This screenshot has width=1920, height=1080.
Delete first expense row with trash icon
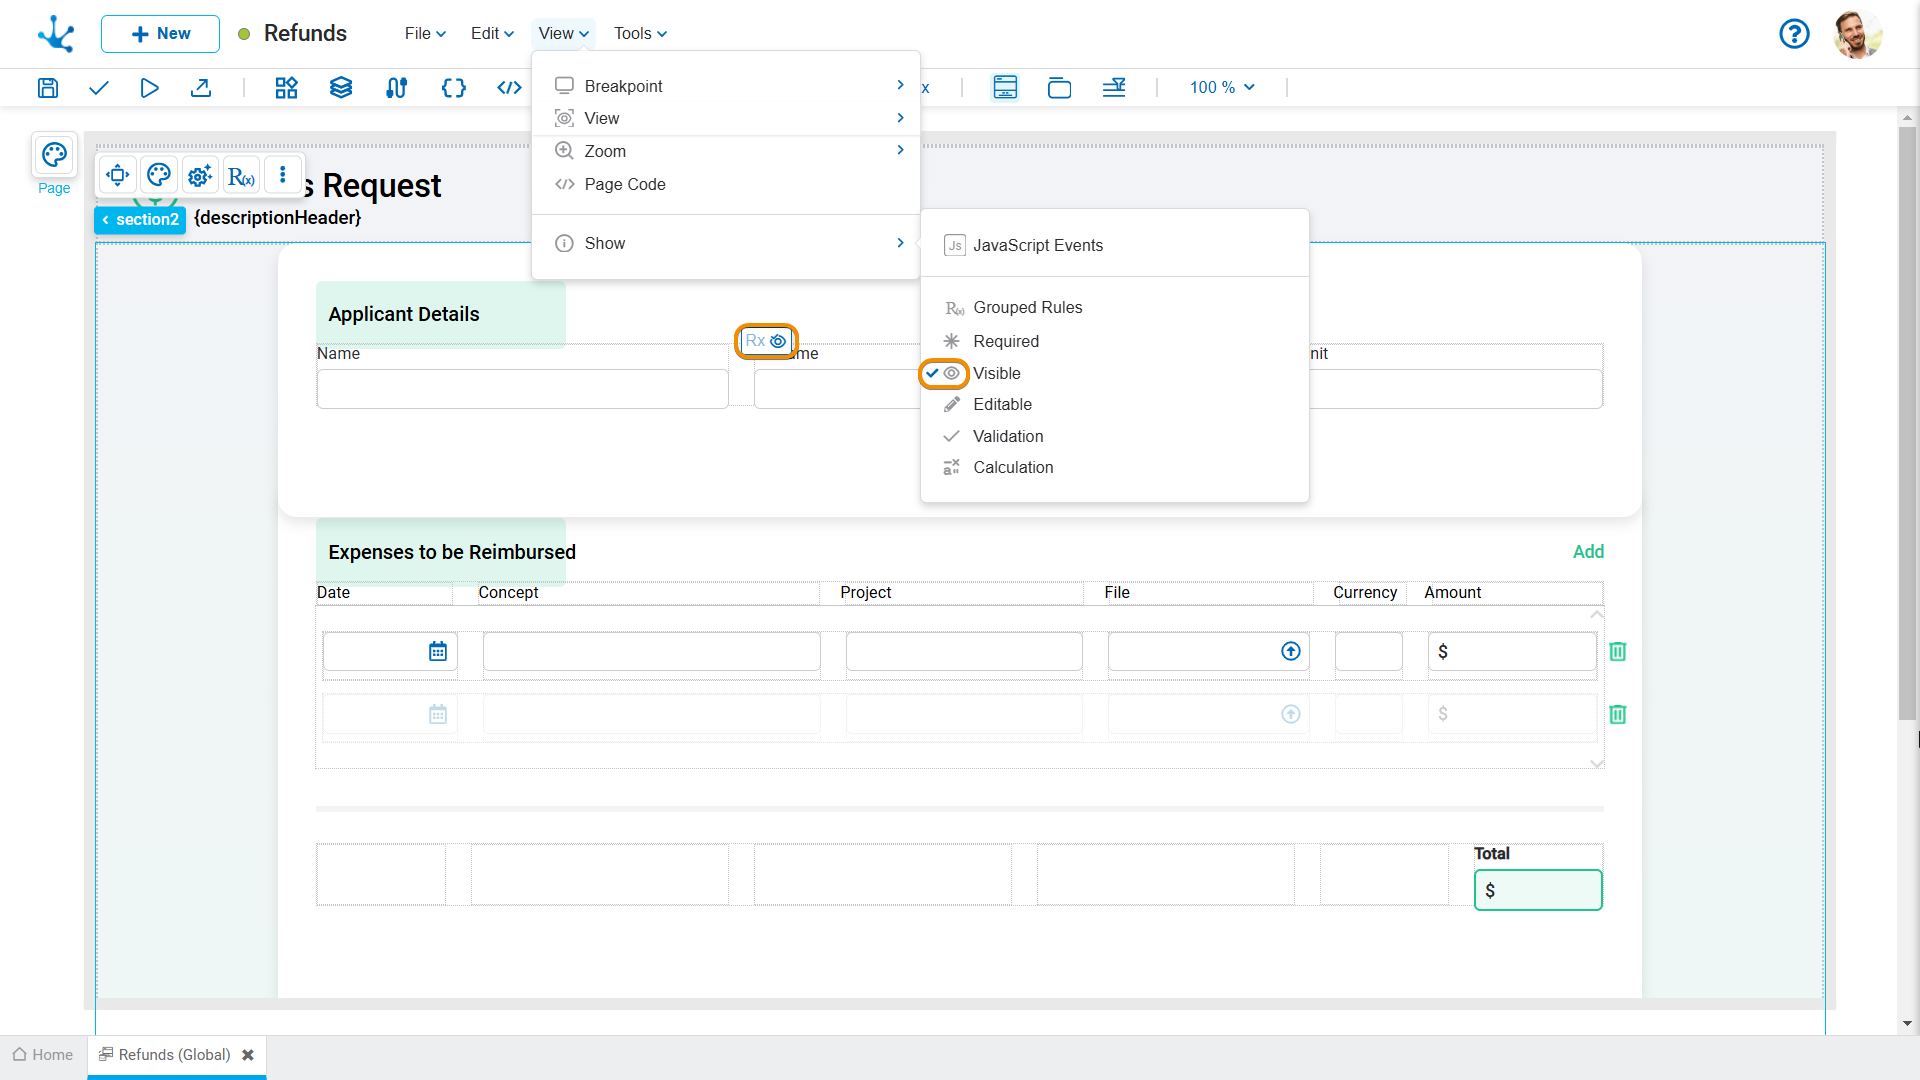(1617, 652)
